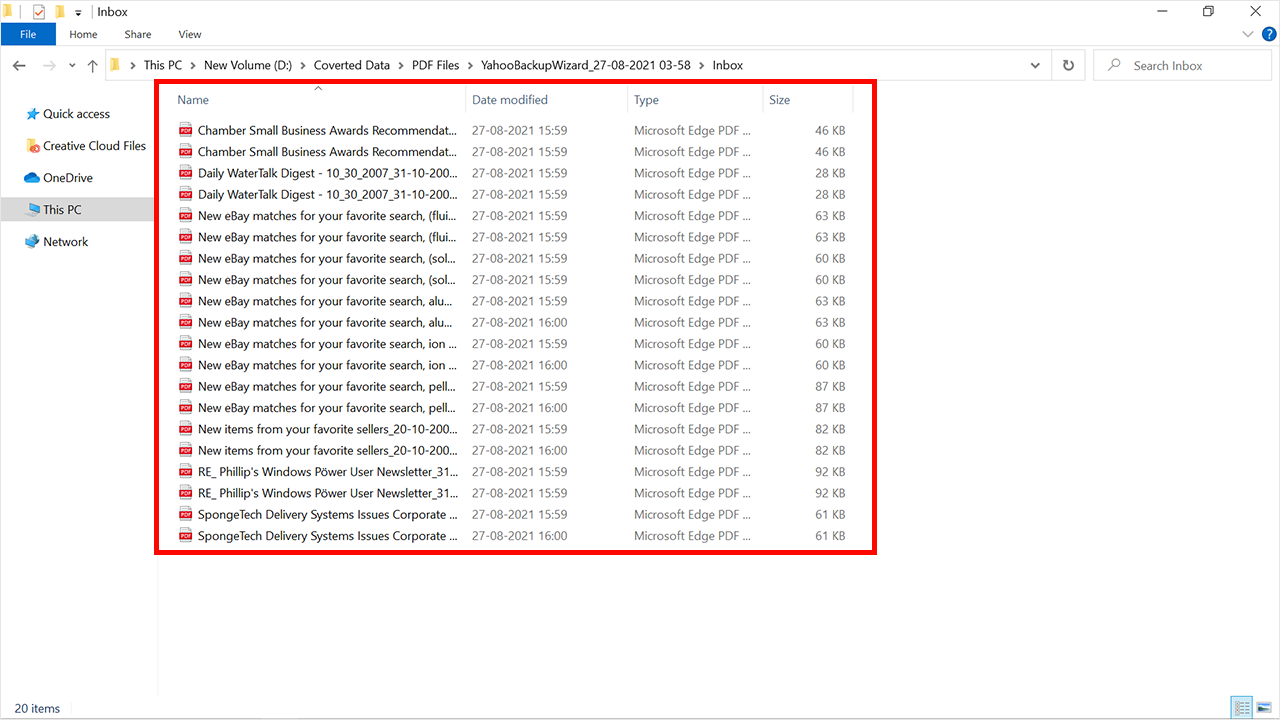Viewport: 1280px width, 720px height.
Task: Switch to details view in status bar
Action: click(x=1243, y=708)
